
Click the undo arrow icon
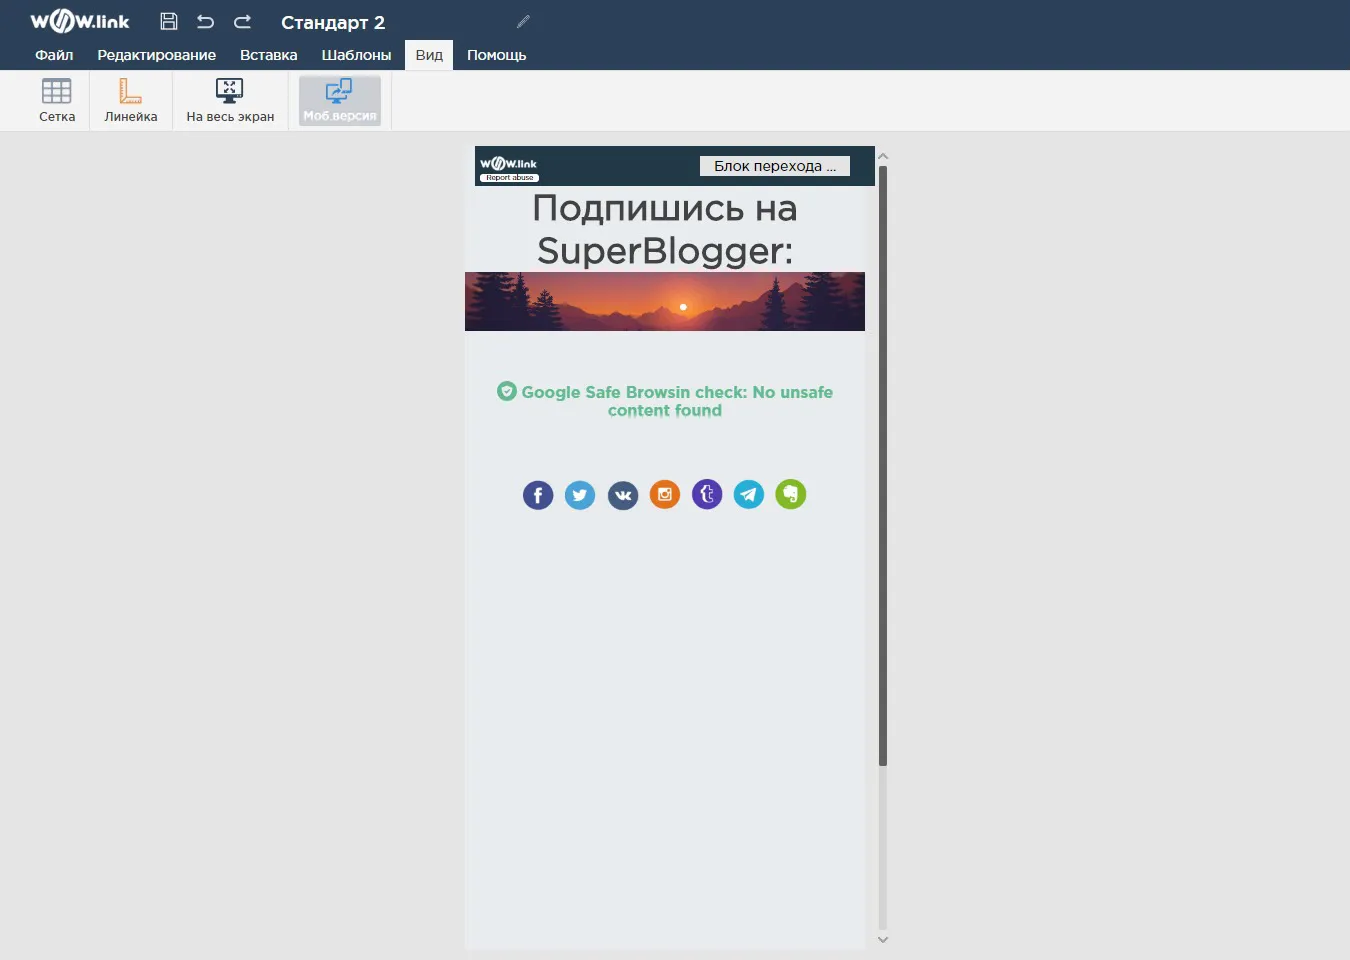pos(205,21)
